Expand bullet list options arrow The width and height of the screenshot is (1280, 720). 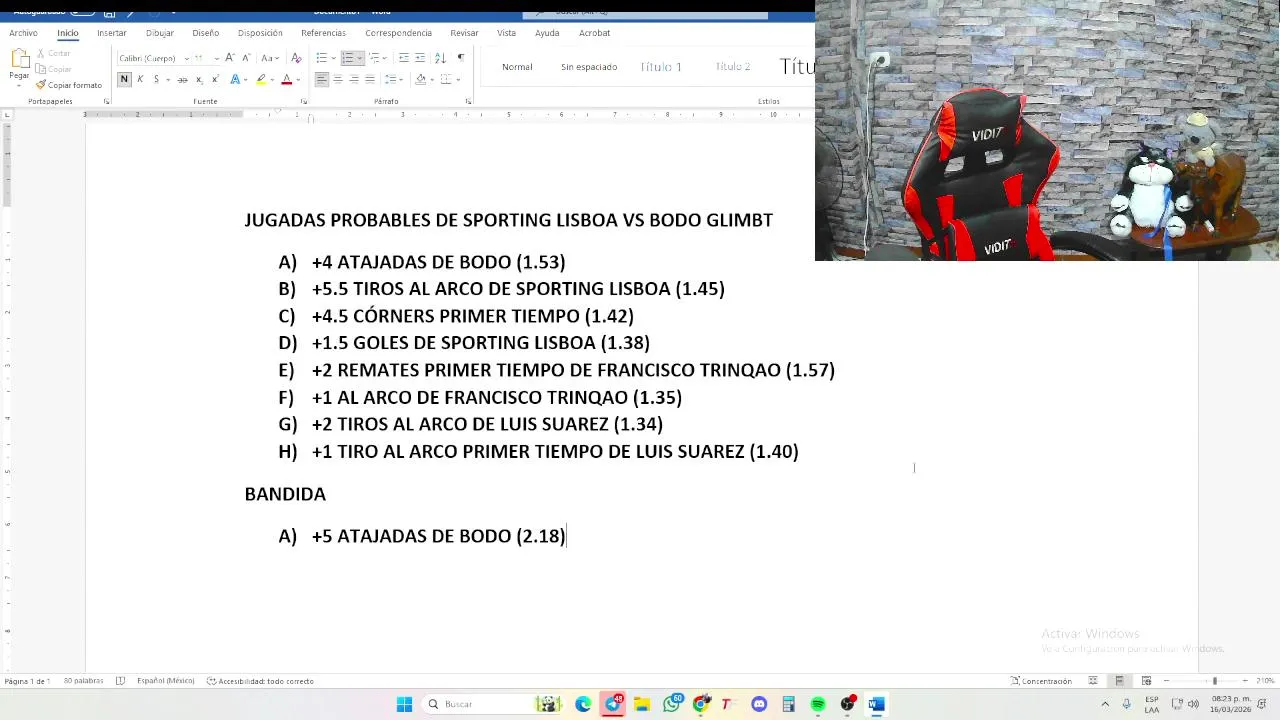[x=333, y=58]
